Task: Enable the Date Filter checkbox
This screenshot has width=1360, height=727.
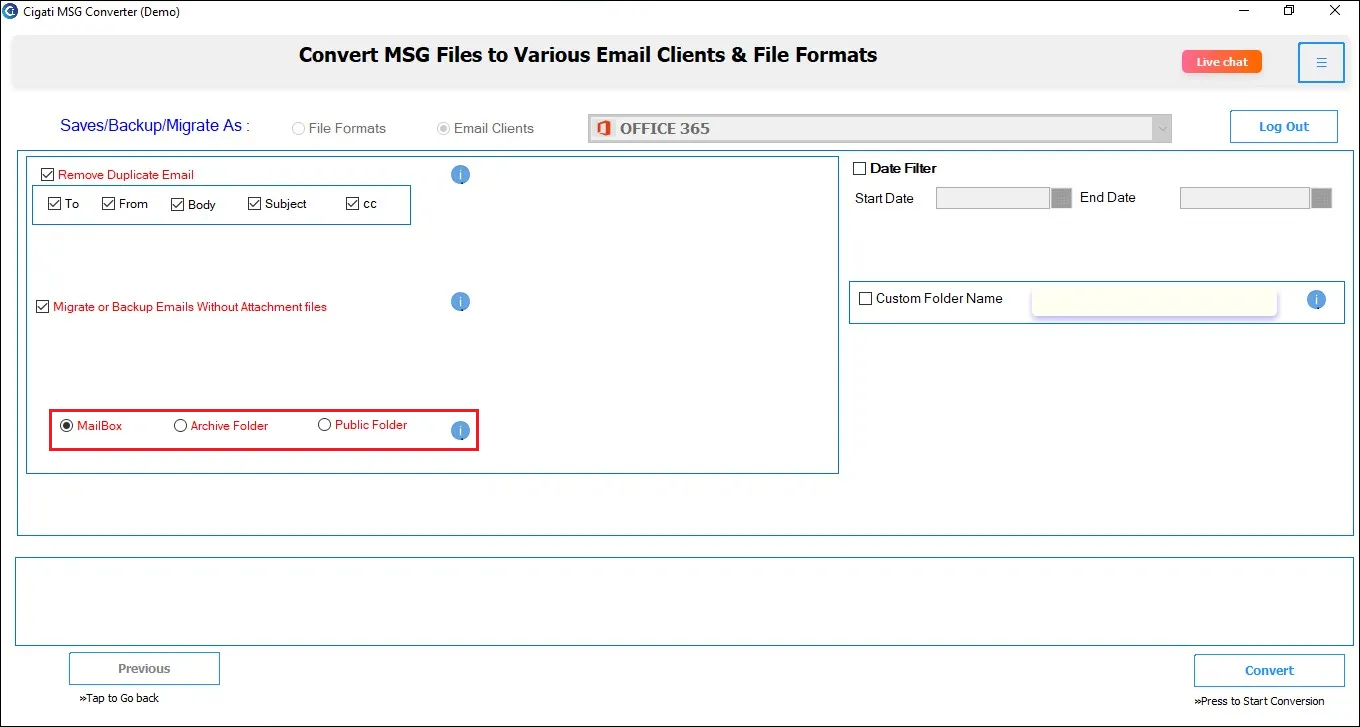Action: pyautogui.click(x=859, y=169)
